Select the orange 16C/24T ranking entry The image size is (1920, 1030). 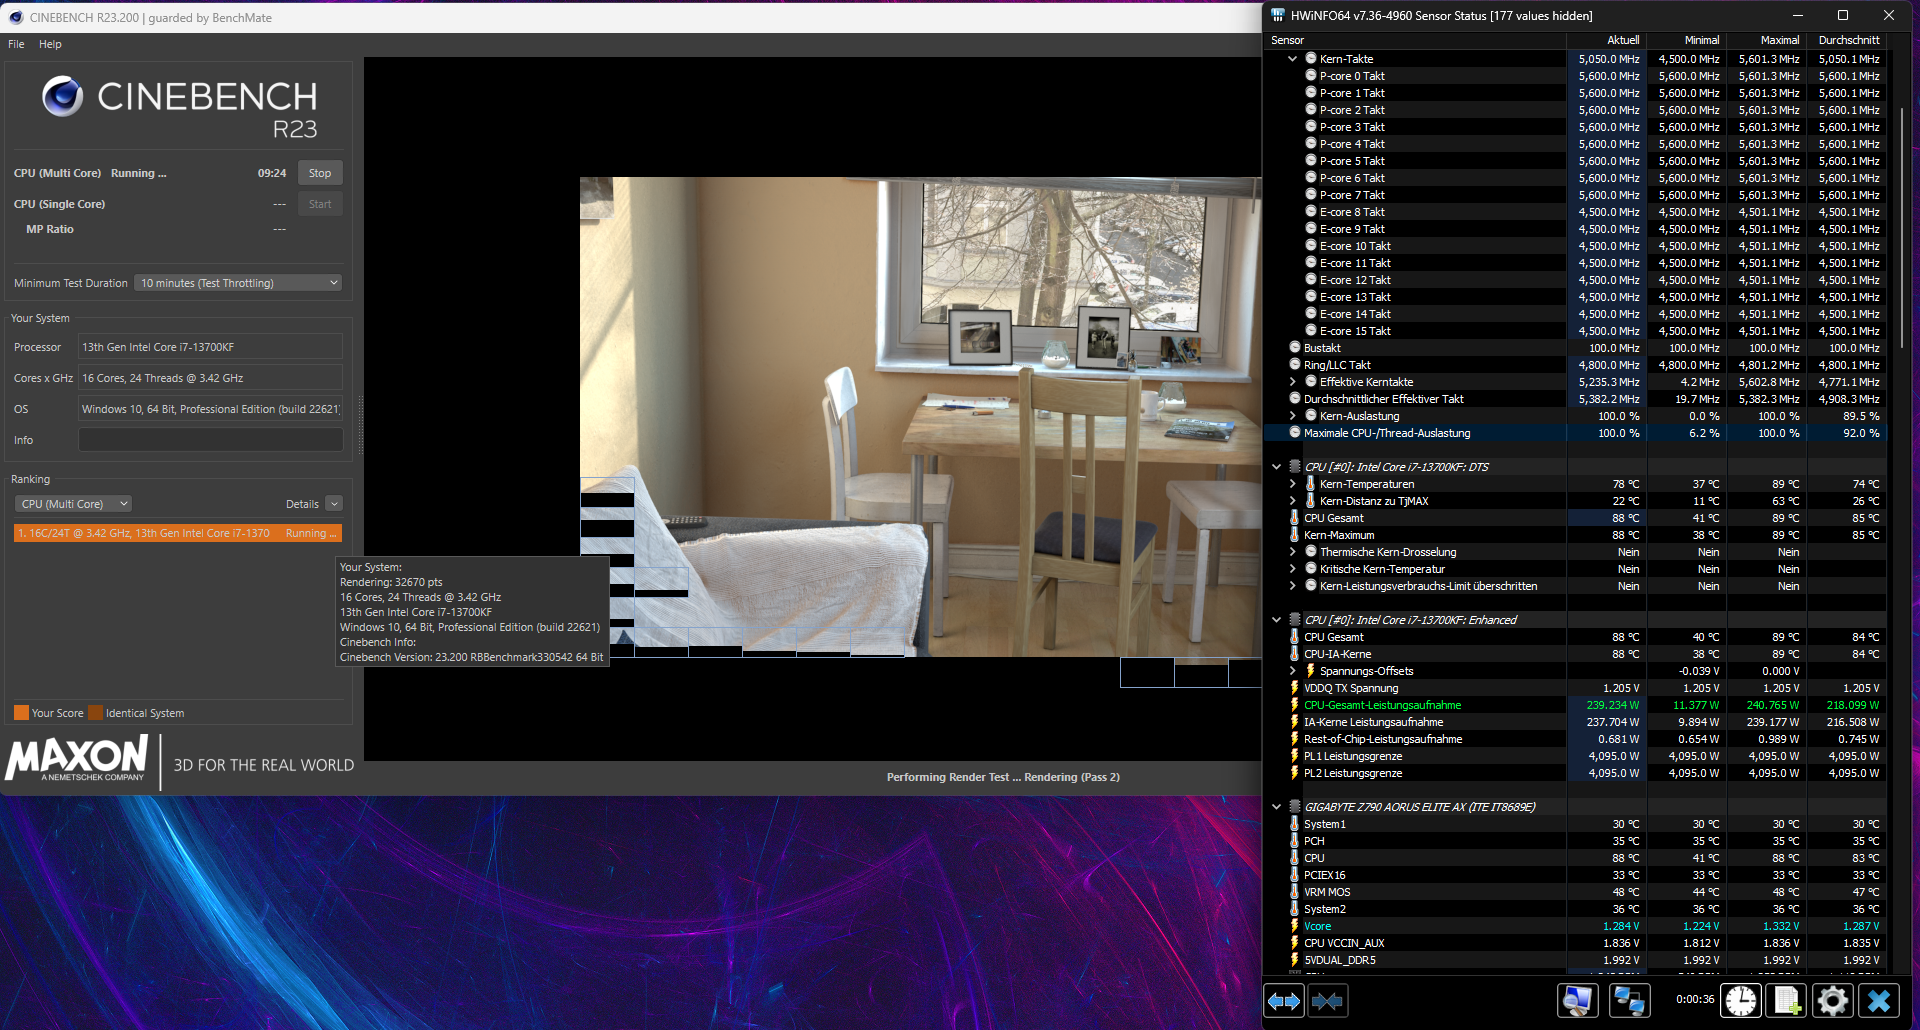tap(178, 533)
